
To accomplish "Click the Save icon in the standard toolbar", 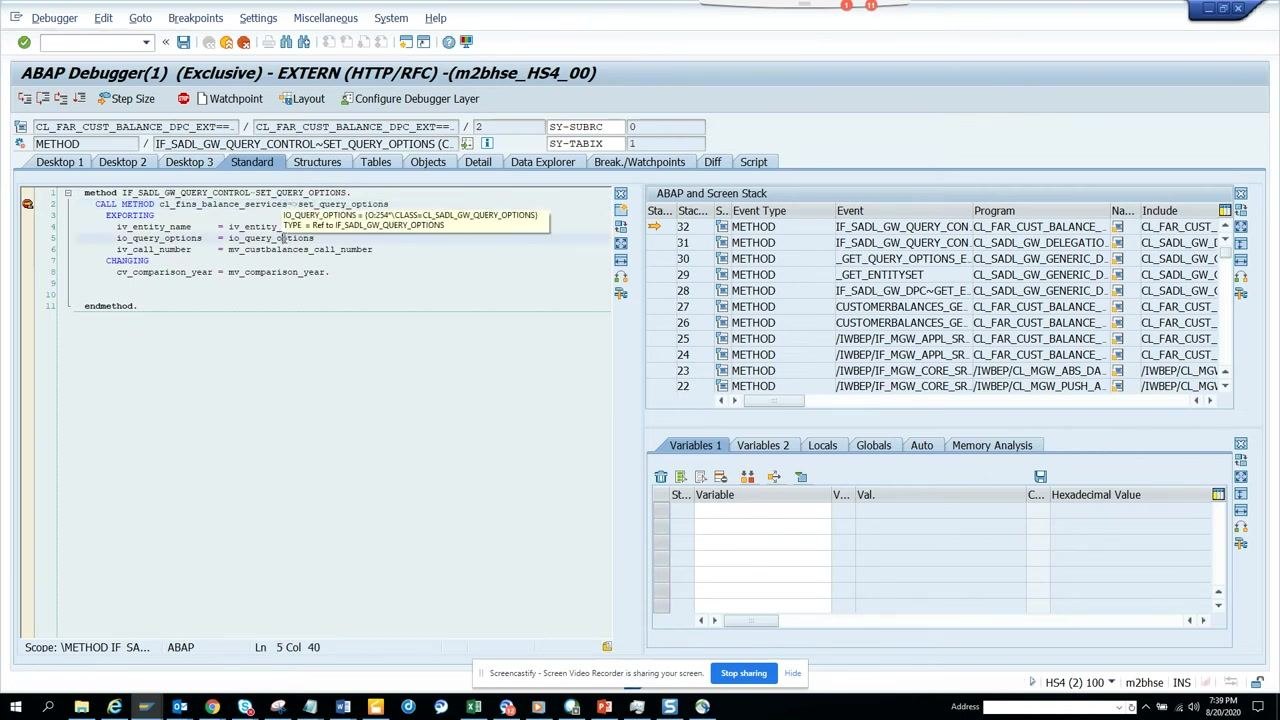I will [x=183, y=42].
